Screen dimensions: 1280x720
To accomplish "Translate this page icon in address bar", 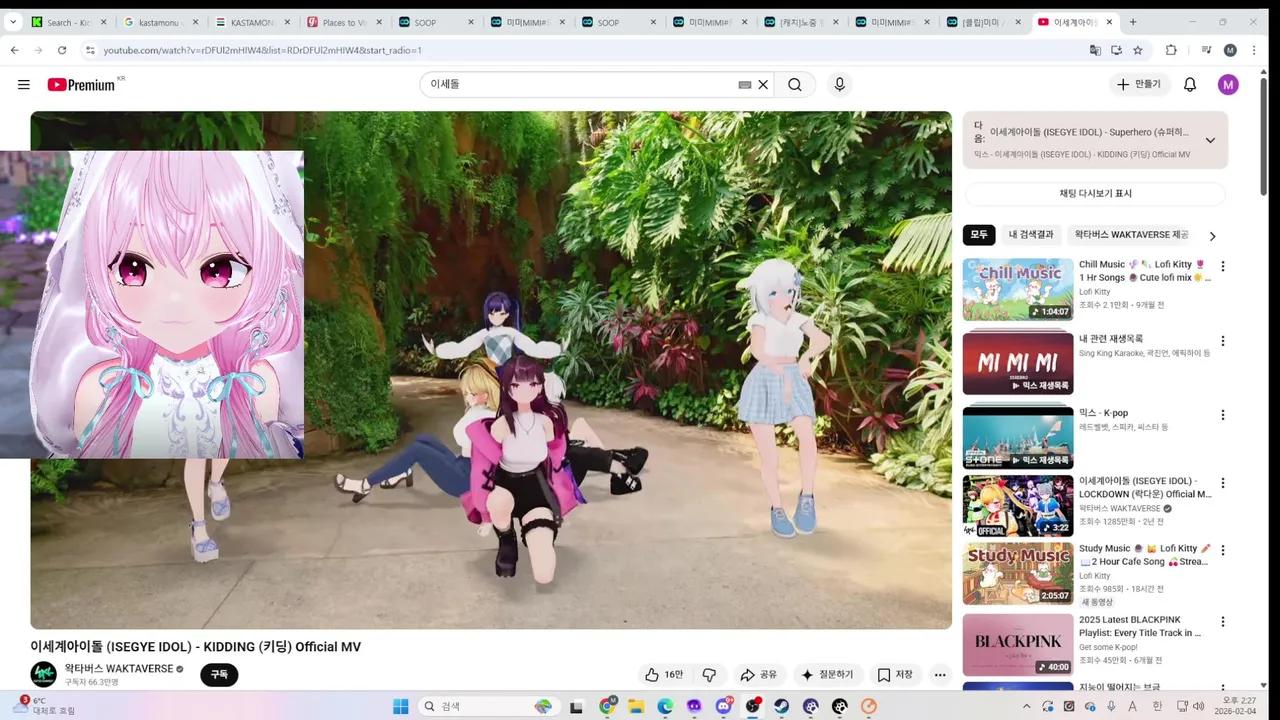I will tap(1095, 50).
